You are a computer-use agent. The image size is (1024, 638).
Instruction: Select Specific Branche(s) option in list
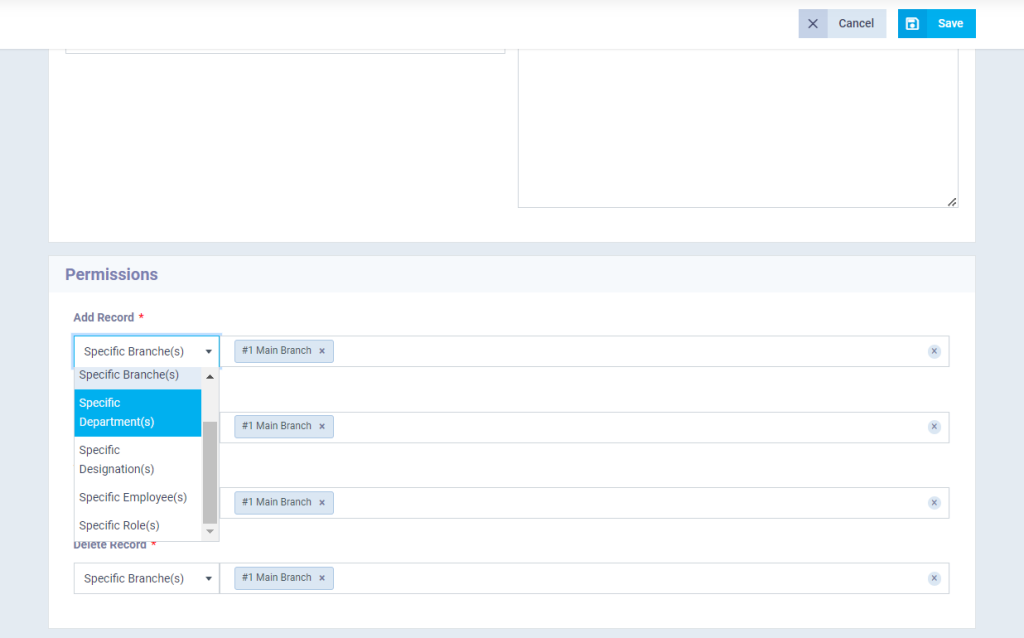pyautogui.click(x=137, y=375)
